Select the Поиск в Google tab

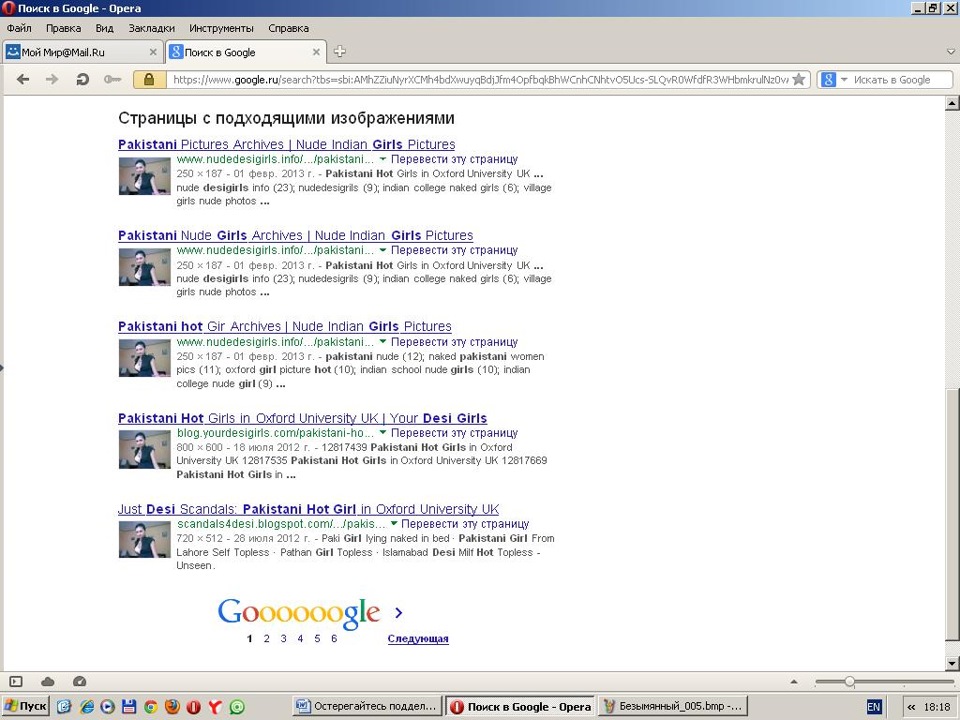coord(246,52)
